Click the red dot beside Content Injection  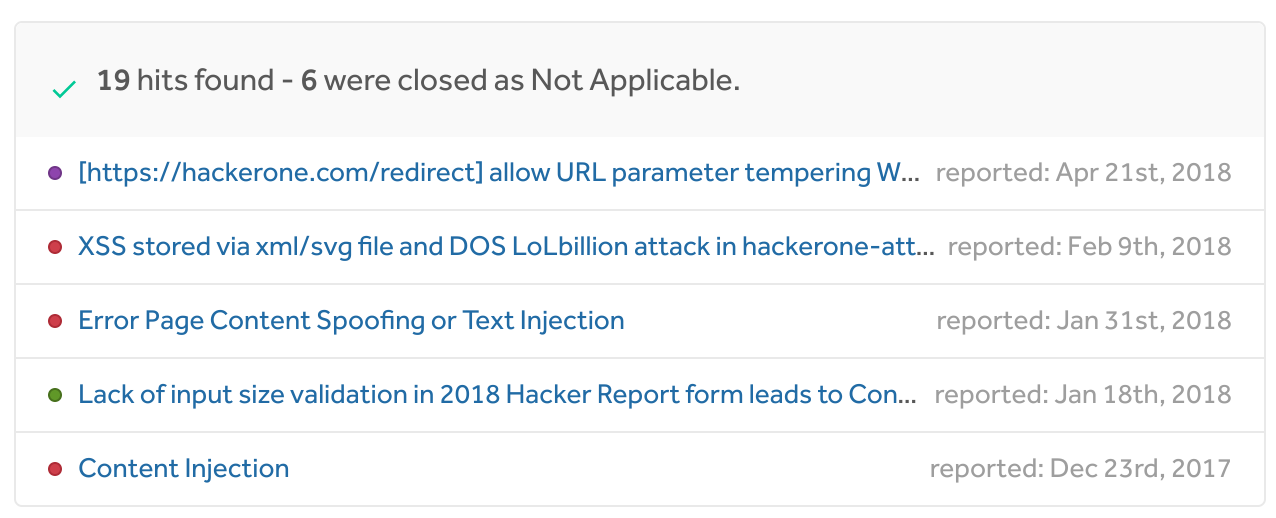click(55, 469)
